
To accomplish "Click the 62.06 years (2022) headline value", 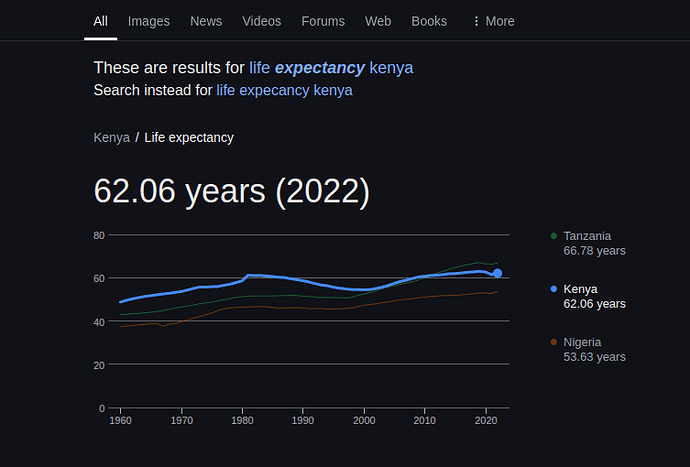I will click(x=231, y=191).
